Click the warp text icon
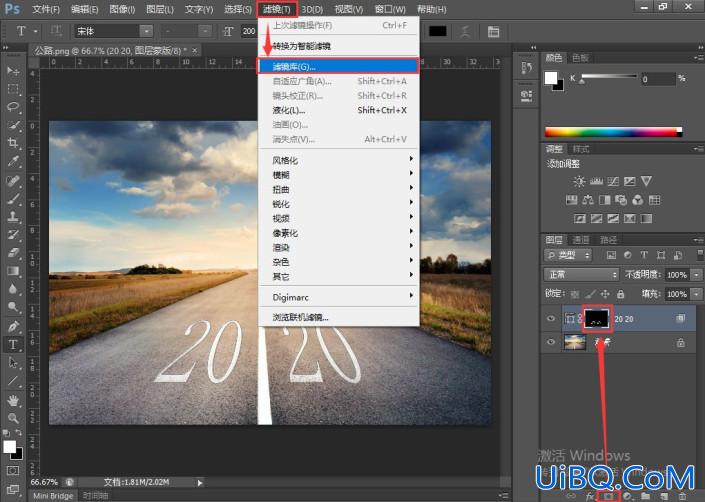This screenshot has height=502, width=705. point(465,31)
